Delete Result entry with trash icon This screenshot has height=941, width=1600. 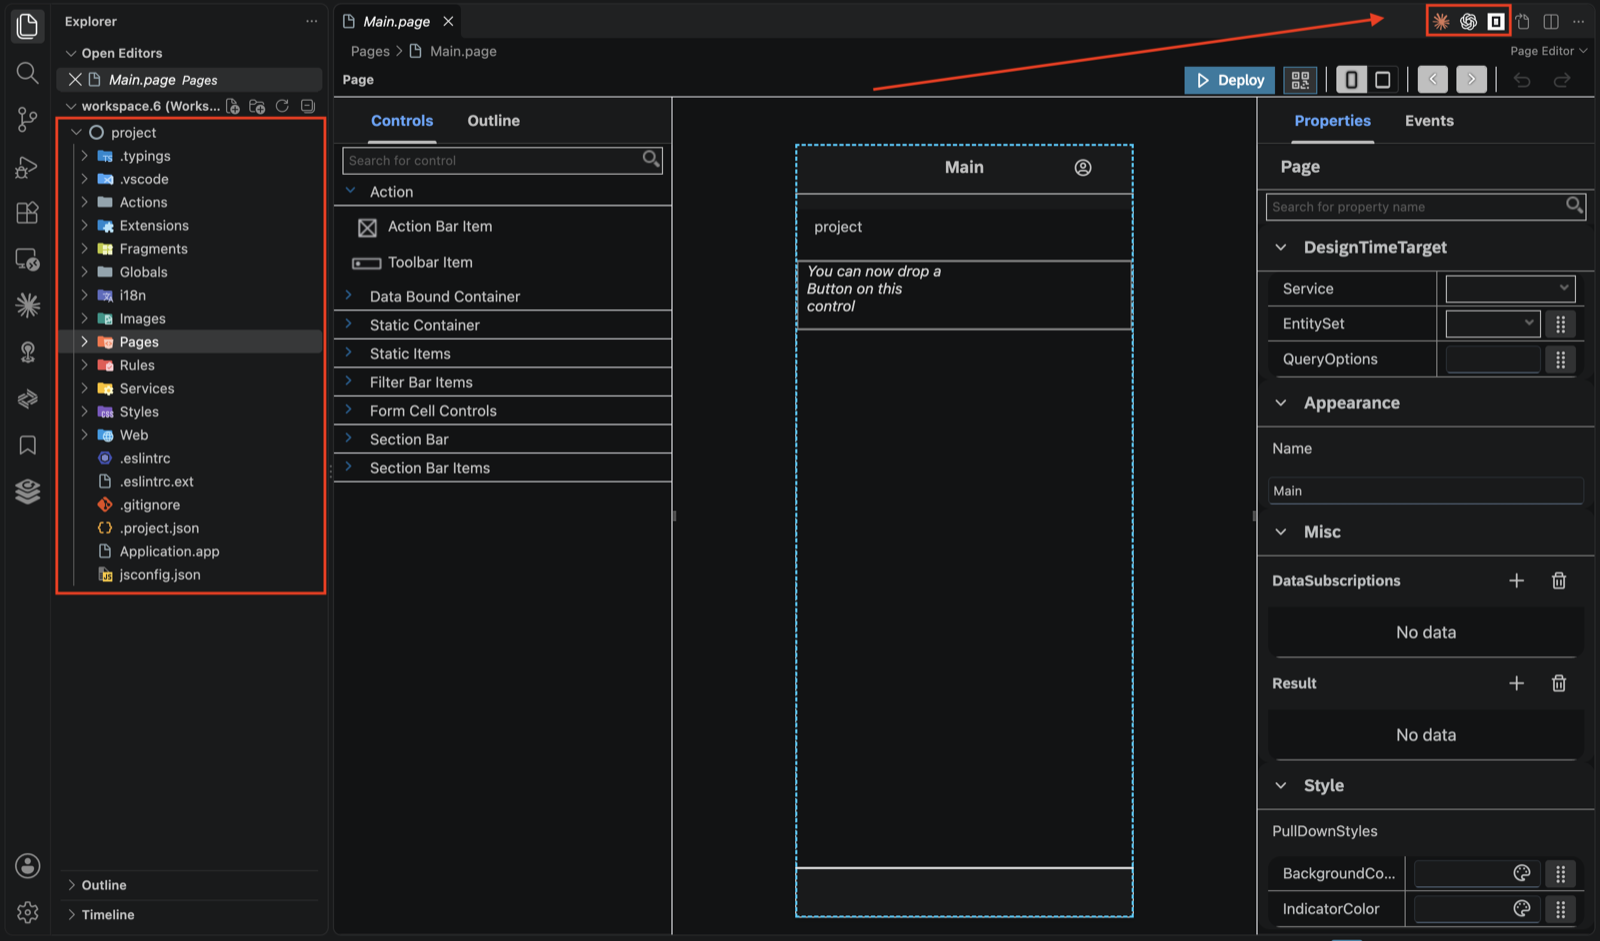pos(1558,683)
